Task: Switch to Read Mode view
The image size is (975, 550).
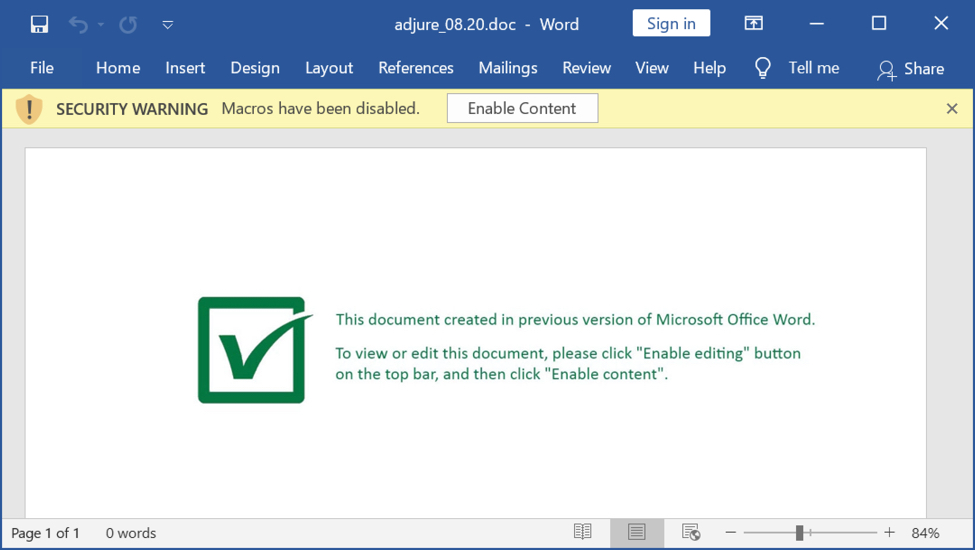Action: [x=583, y=532]
